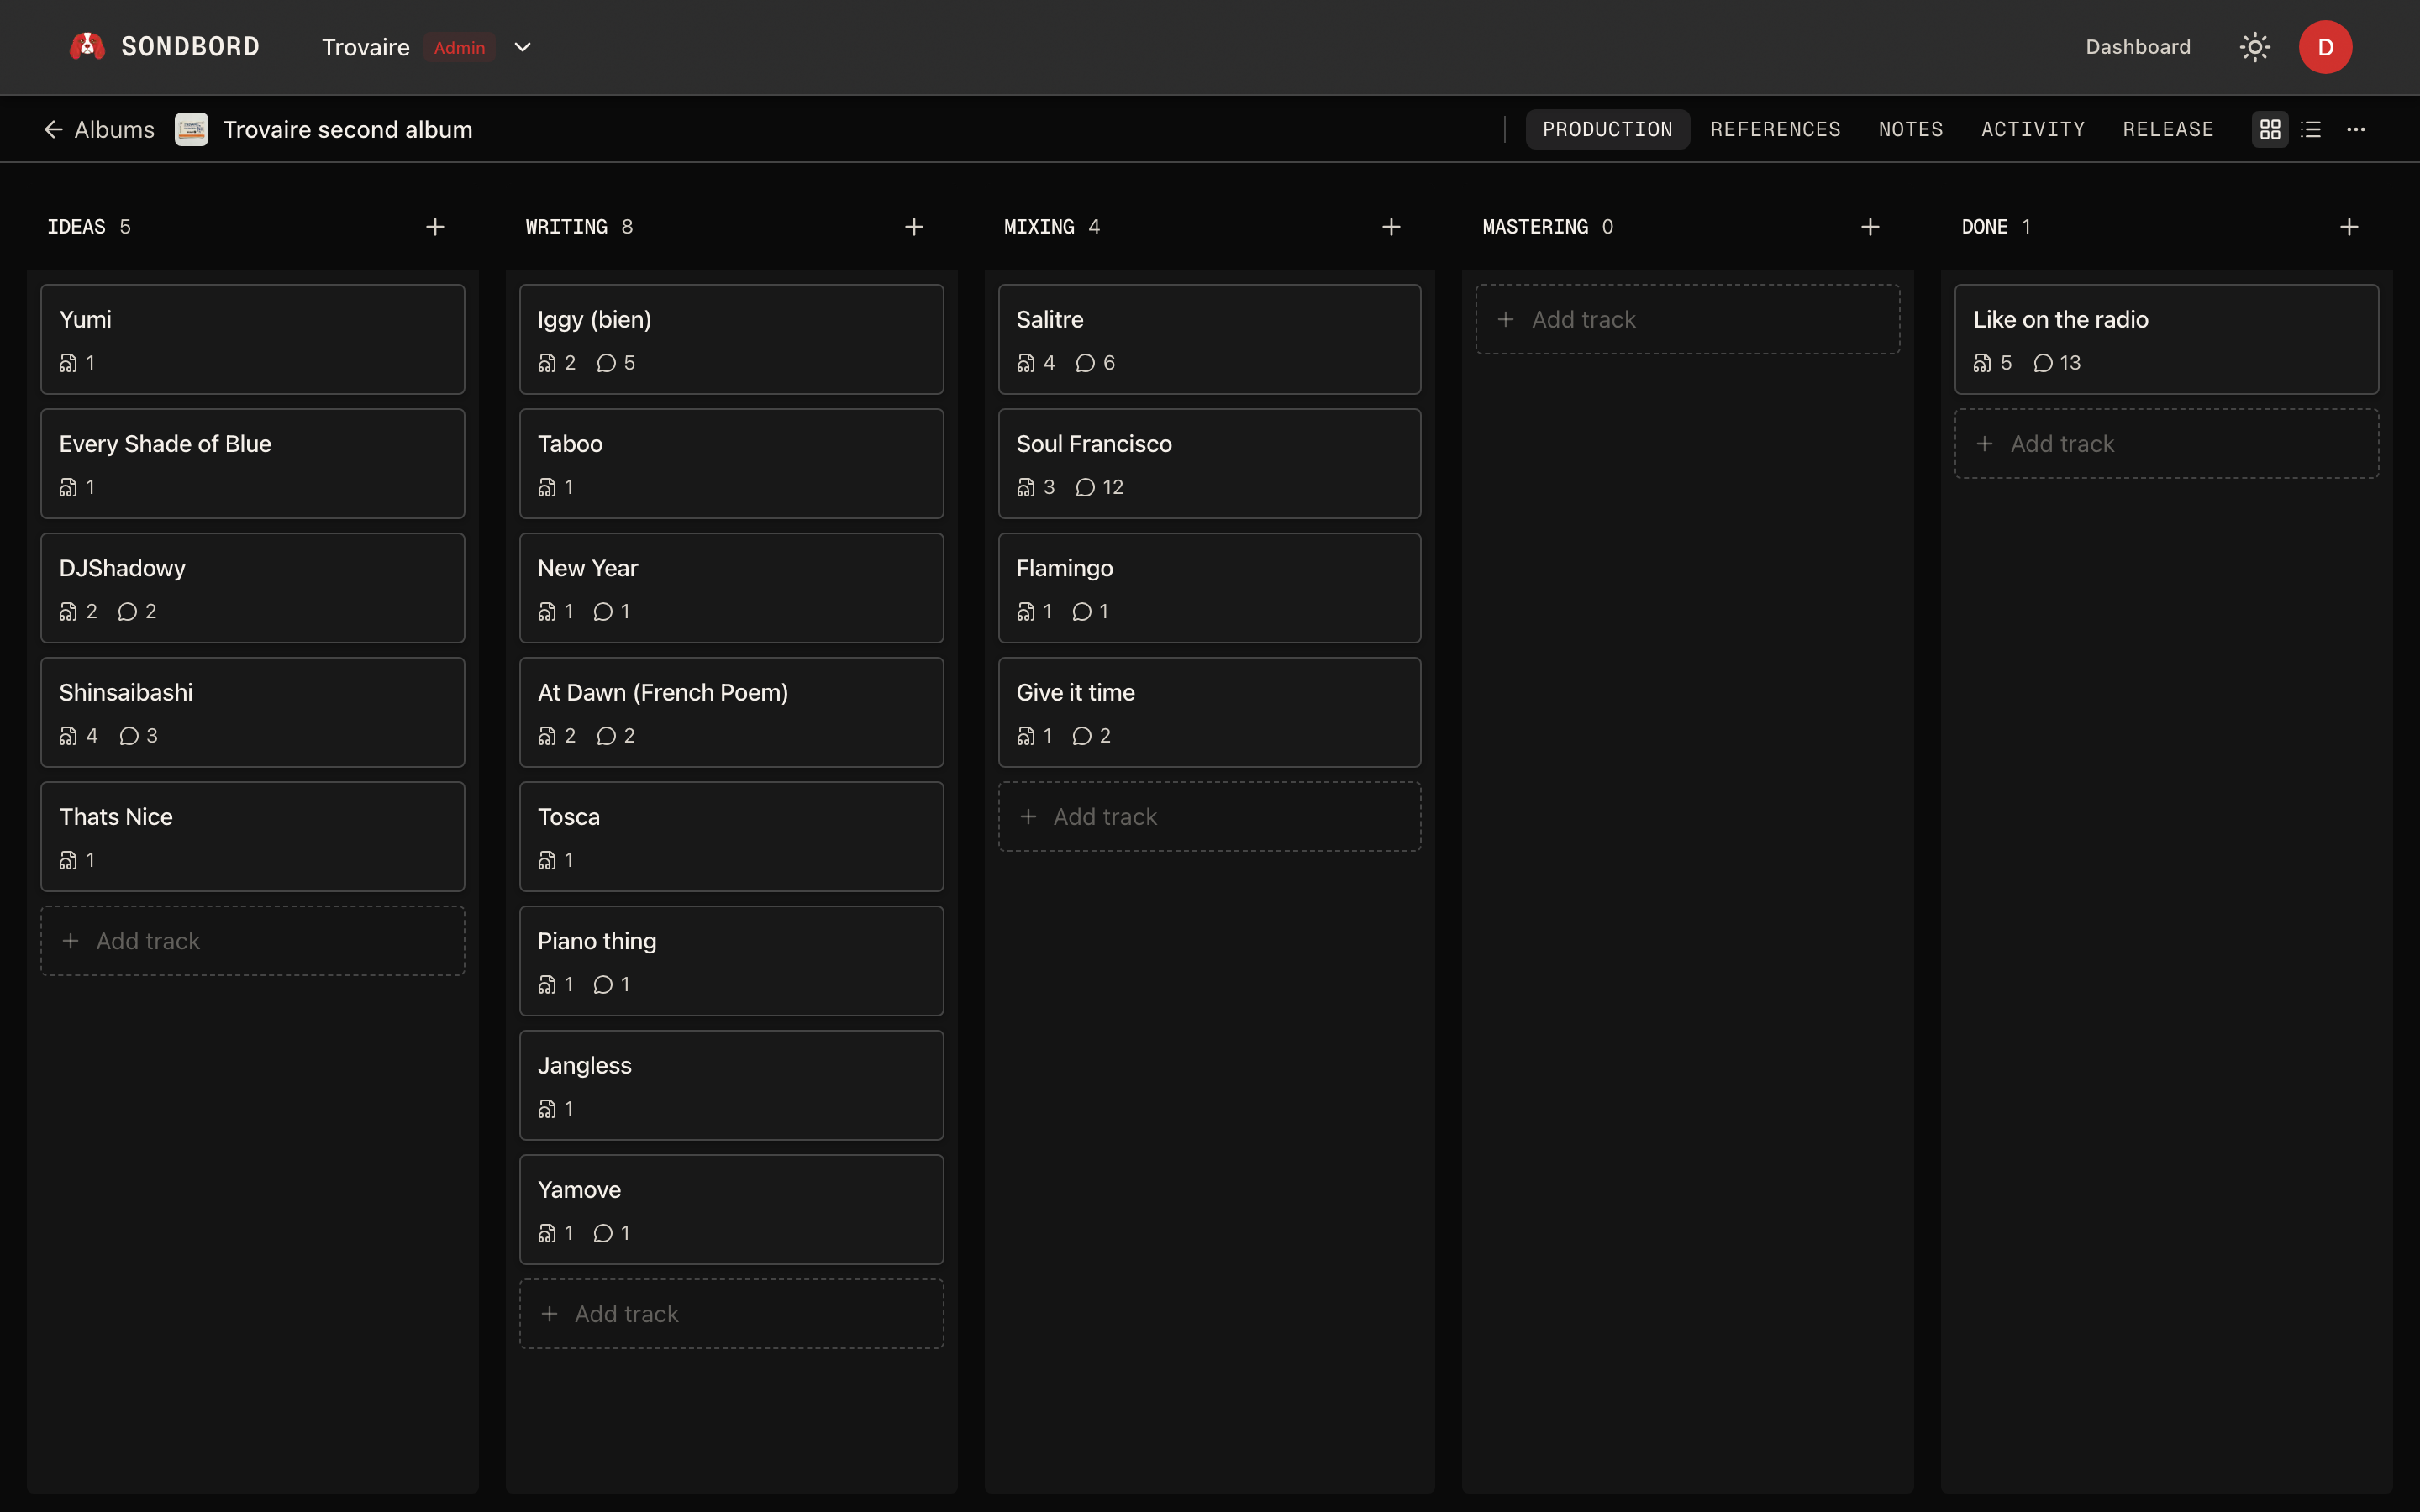Open the album more options menu

pyautogui.click(x=2356, y=129)
